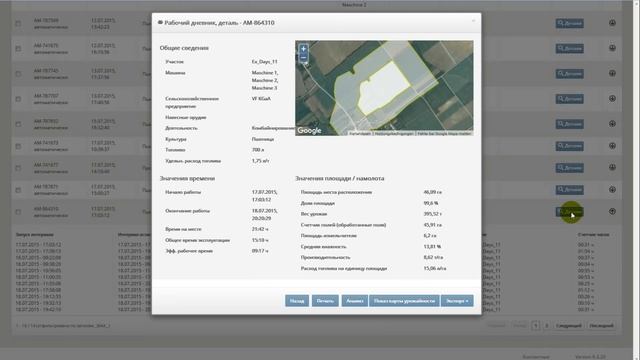
Task: Click the Значения площади / намолота heading
Action: click(x=340, y=178)
